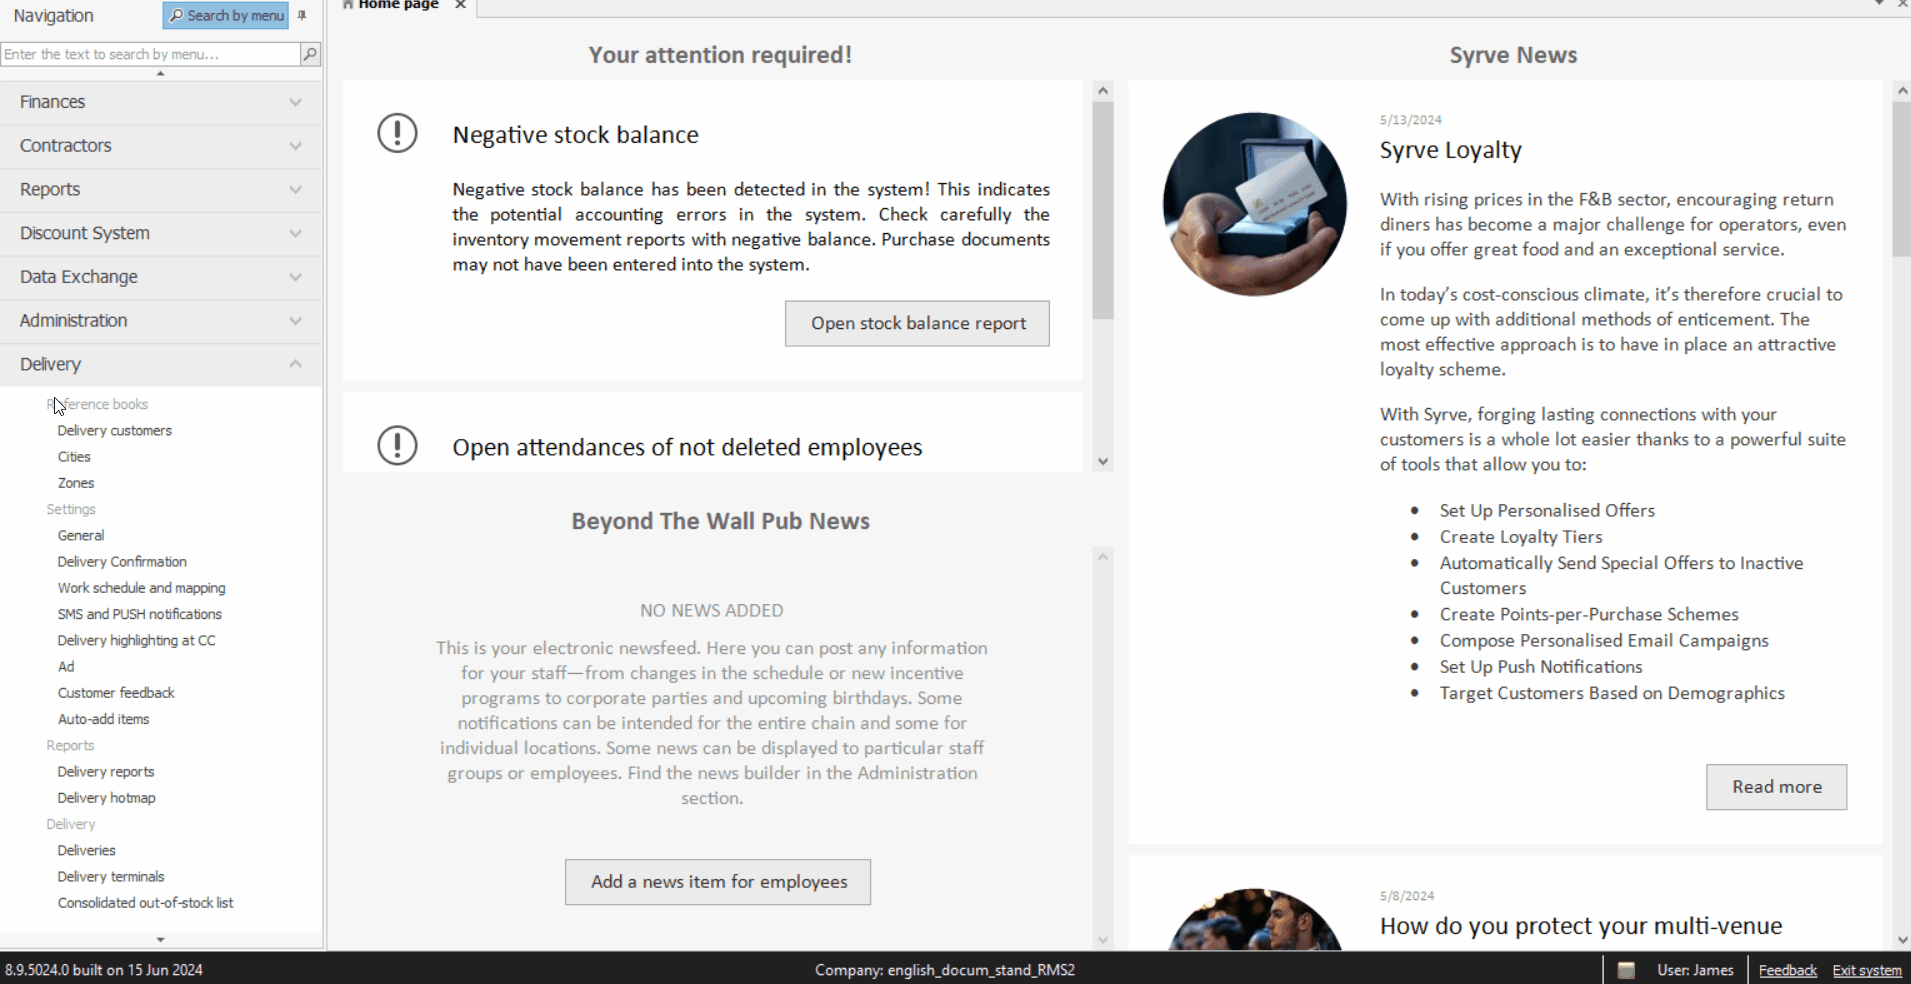Click the Exit system link

[1866, 970]
